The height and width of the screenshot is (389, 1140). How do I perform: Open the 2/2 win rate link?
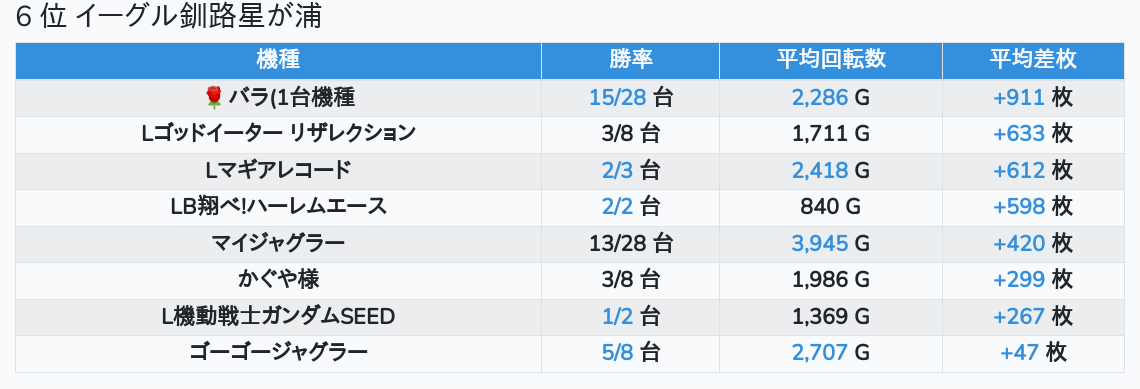pyautogui.click(x=617, y=206)
